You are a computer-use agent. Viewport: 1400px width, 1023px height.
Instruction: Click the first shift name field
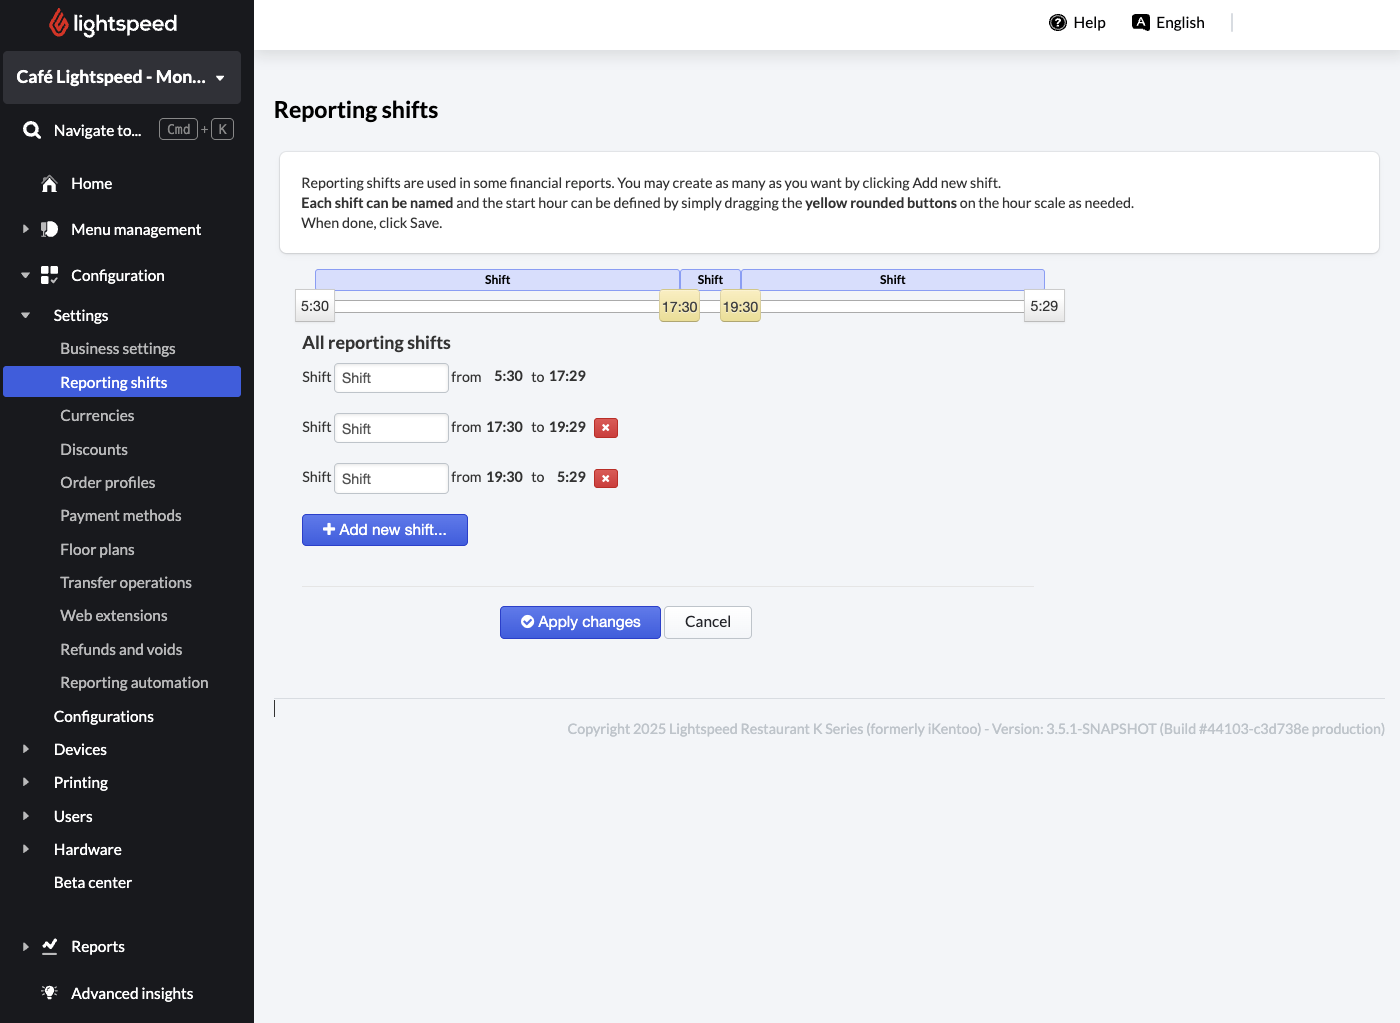(390, 378)
